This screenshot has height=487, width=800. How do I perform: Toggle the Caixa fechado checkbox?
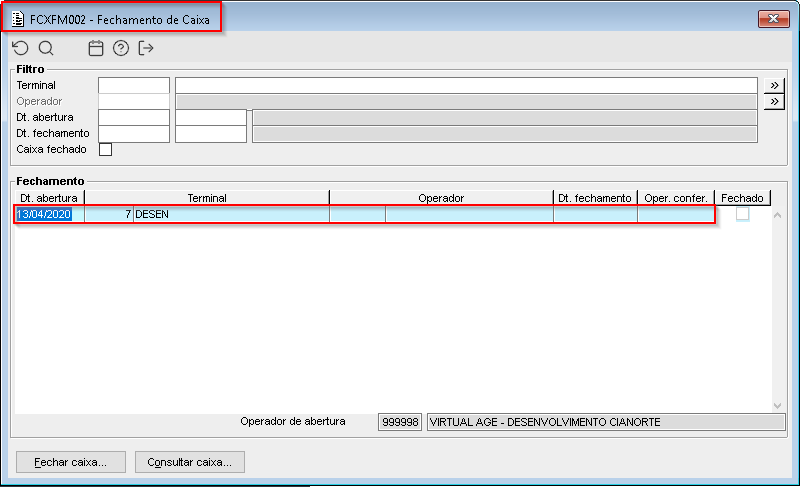pos(106,149)
